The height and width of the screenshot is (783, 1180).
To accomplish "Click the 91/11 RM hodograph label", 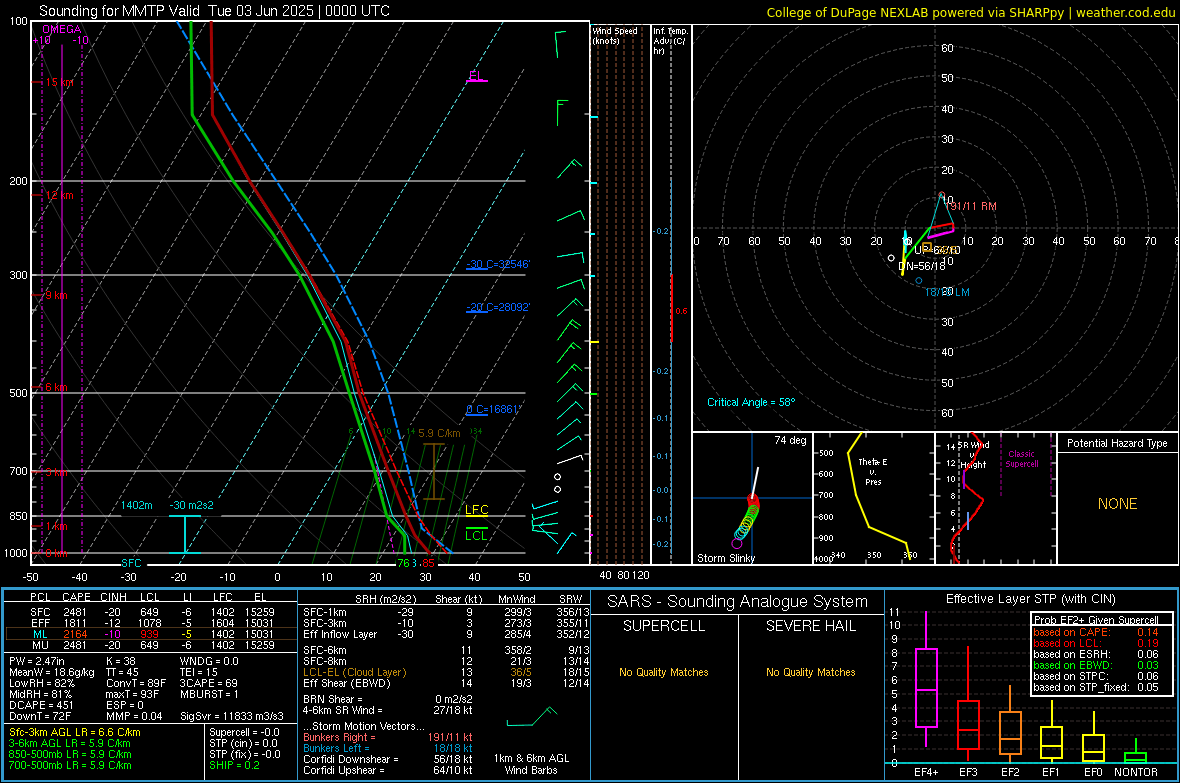I will coord(973,206).
